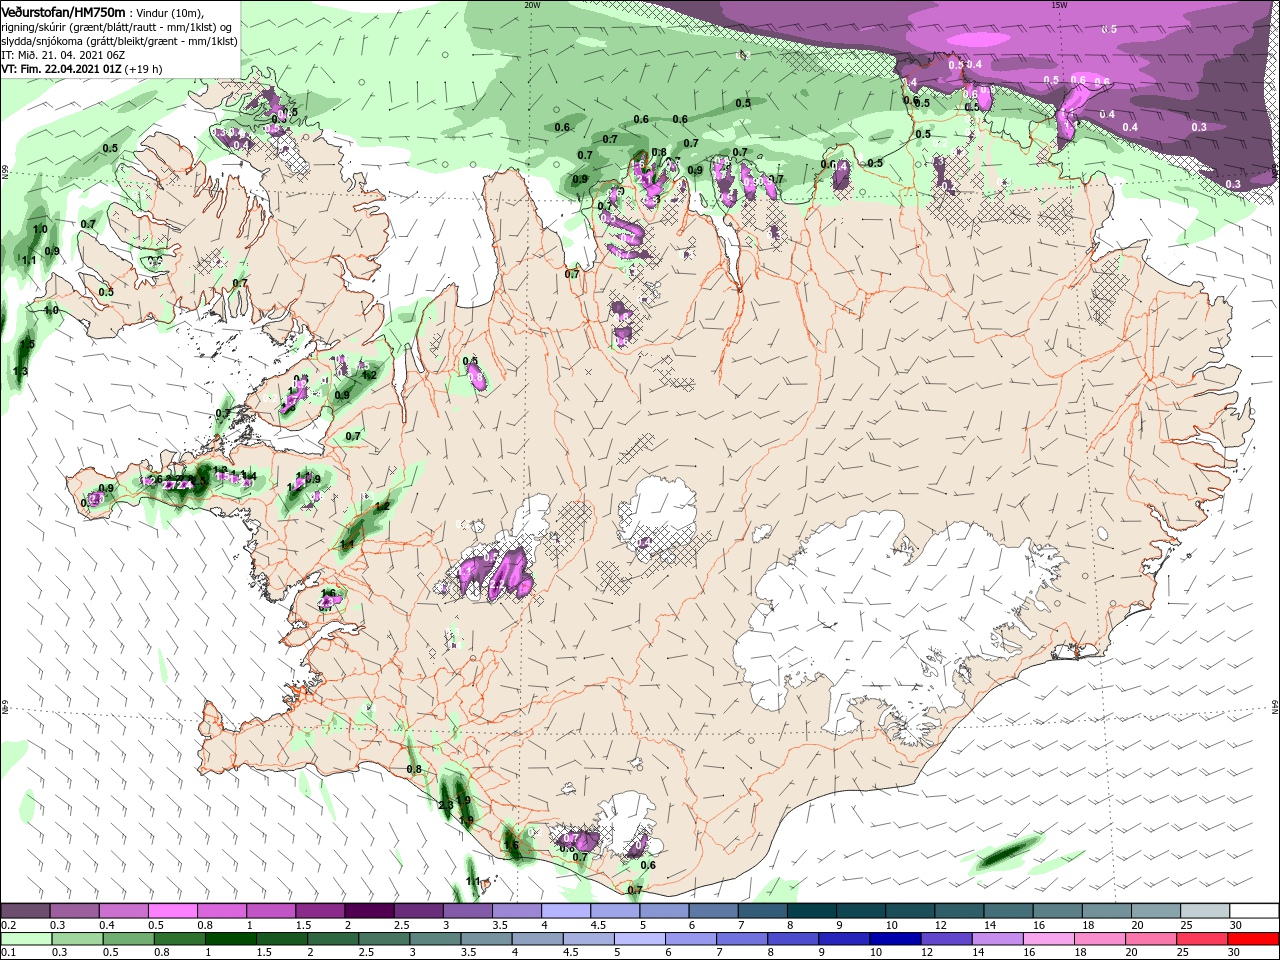The height and width of the screenshot is (960, 1280).
Task: Click the 16–18 snow legend swatch
Action: [1056, 912]
